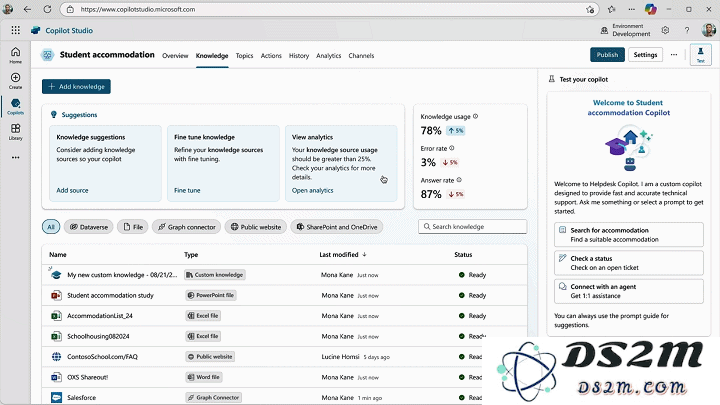Click the Fine tune link
720x405 pixels.
tap(187, 190)
